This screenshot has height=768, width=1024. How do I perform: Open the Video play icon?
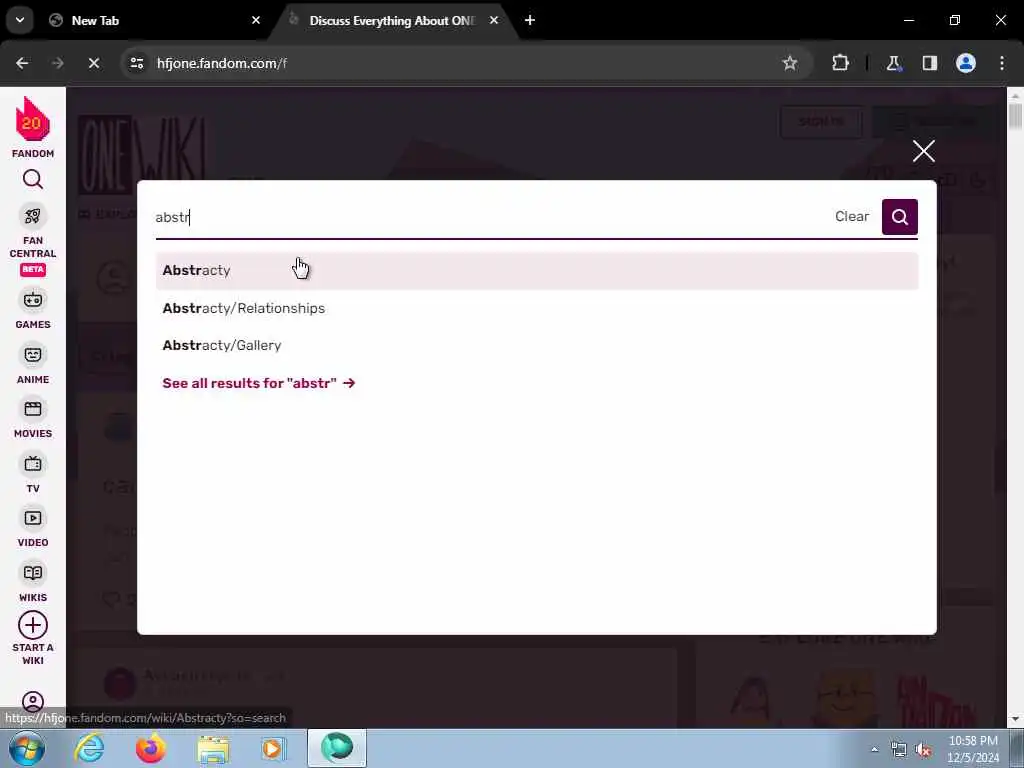33,518
